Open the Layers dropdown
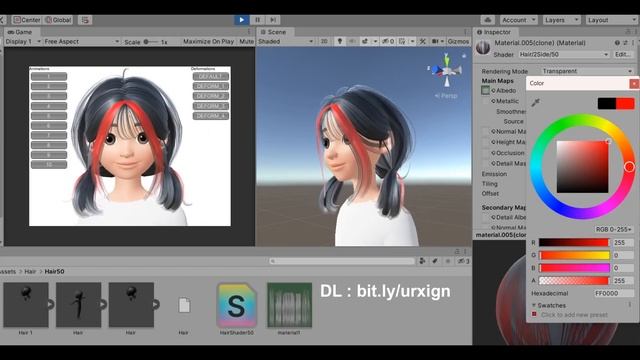 562,20
